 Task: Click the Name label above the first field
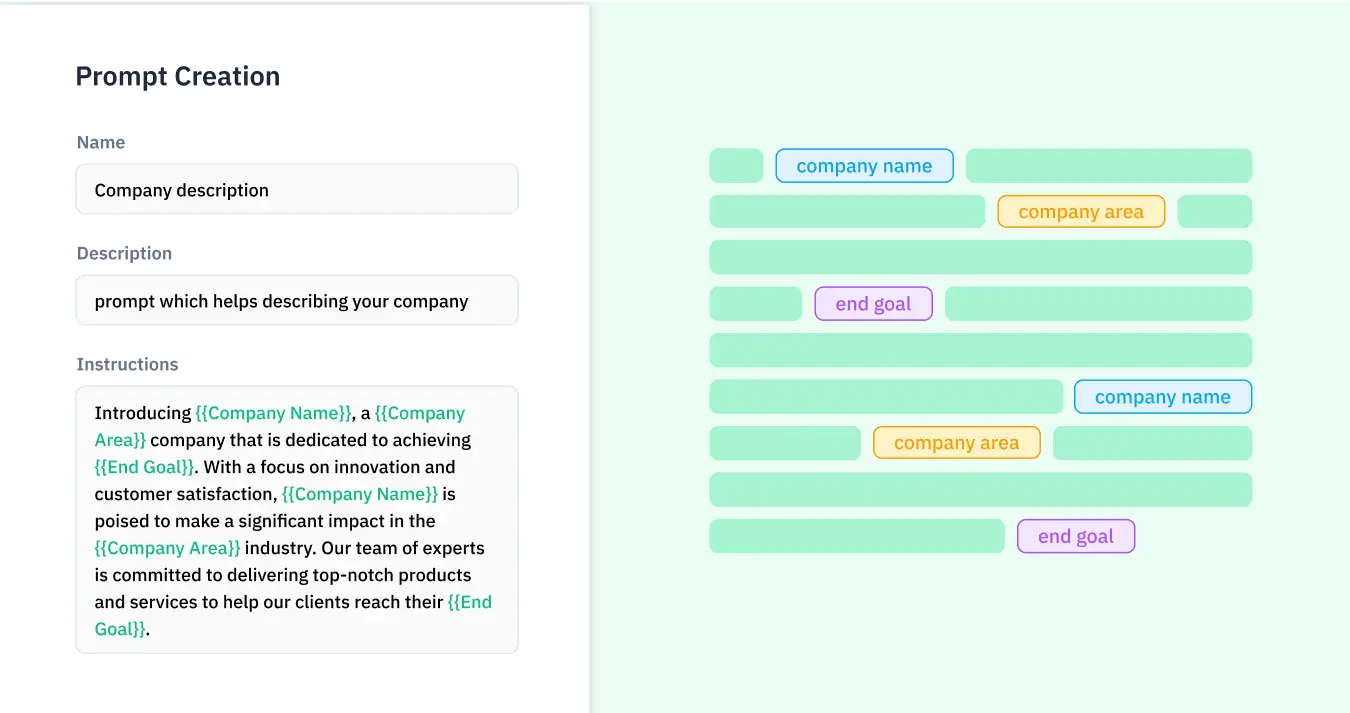point(100,142)
